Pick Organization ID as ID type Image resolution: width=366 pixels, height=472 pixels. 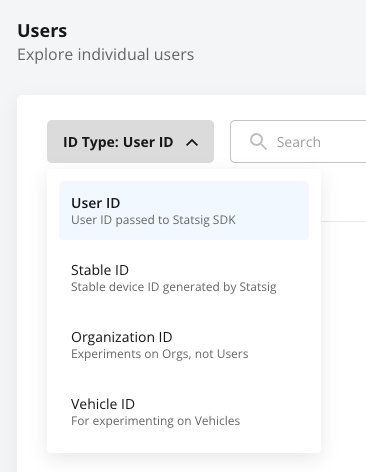[x=184, y=345]
